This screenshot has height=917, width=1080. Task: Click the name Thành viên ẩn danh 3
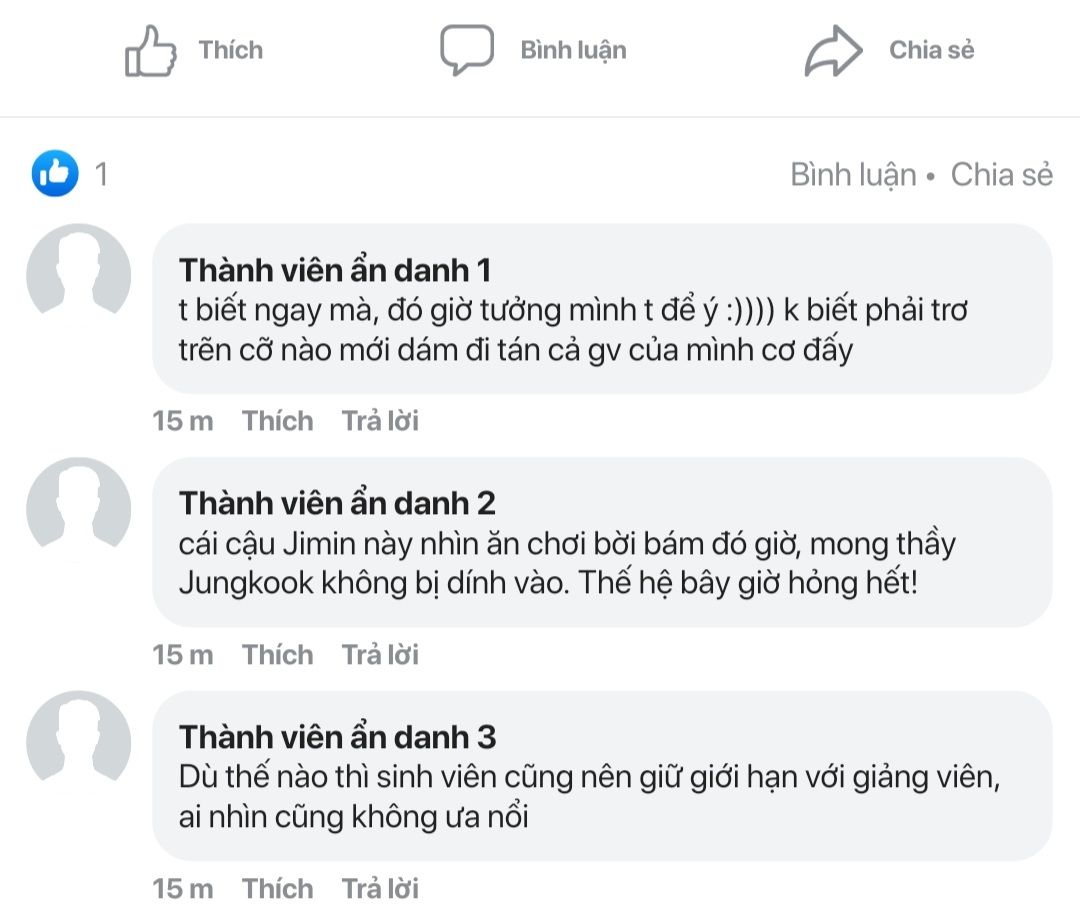[x=337, y=737]
